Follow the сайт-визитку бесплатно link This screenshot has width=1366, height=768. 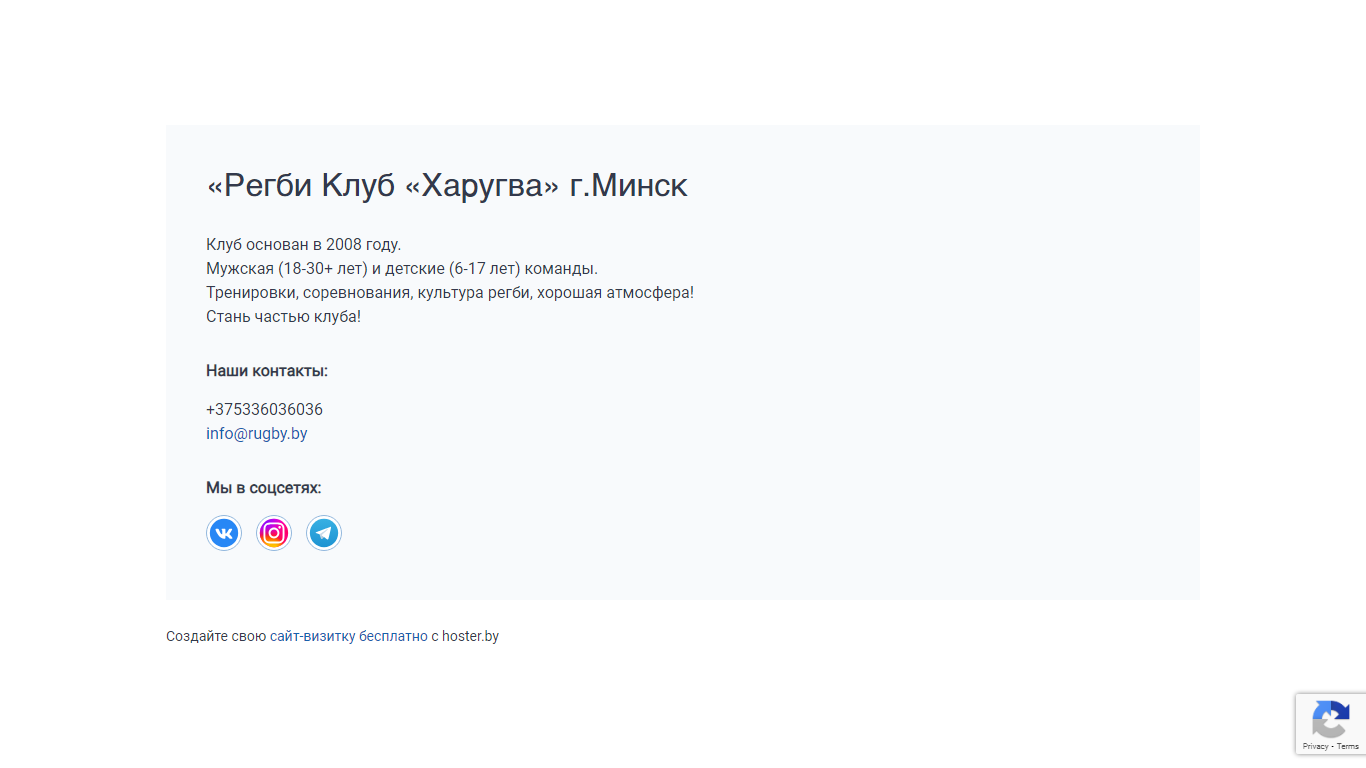tap(349, 636)
